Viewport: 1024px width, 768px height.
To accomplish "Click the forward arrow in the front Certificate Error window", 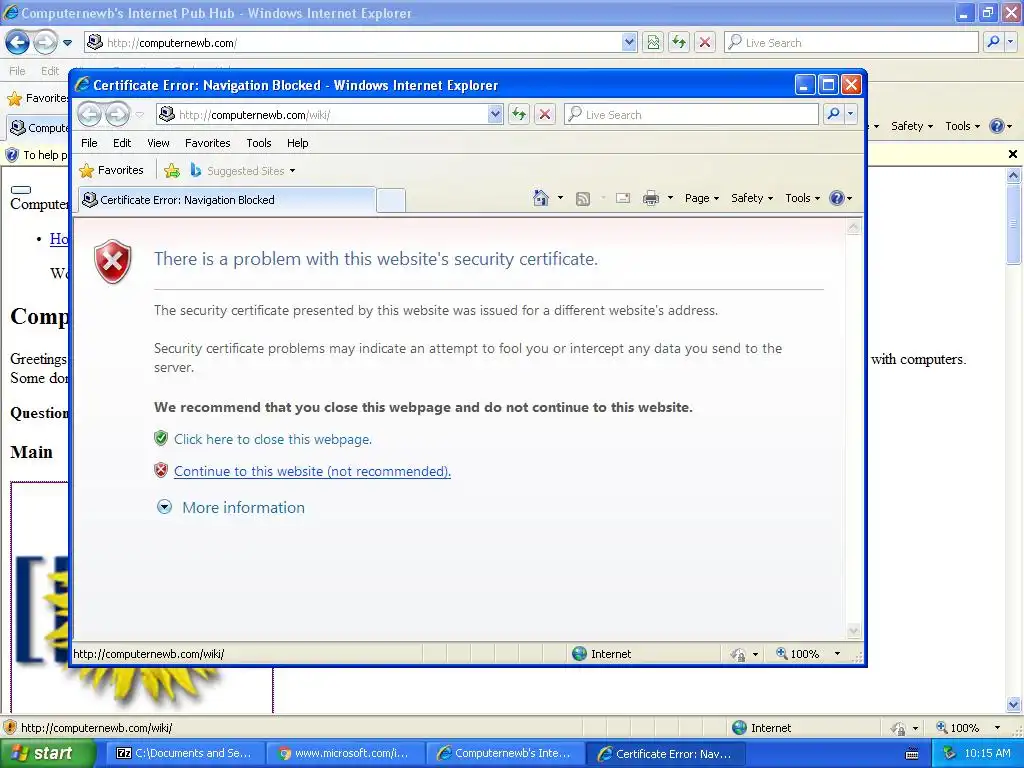I will [x=118, y=114].
